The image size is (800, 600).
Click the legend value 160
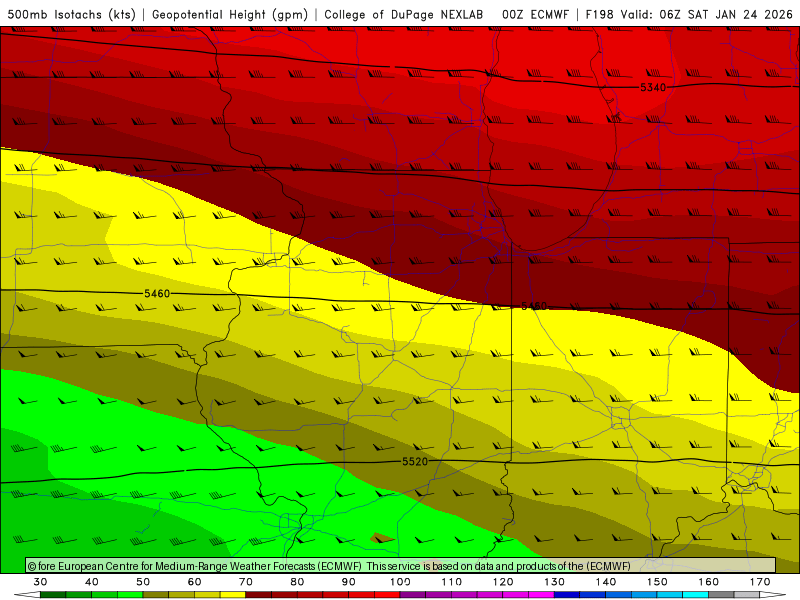pyautogui.click(x=709, y=582)
